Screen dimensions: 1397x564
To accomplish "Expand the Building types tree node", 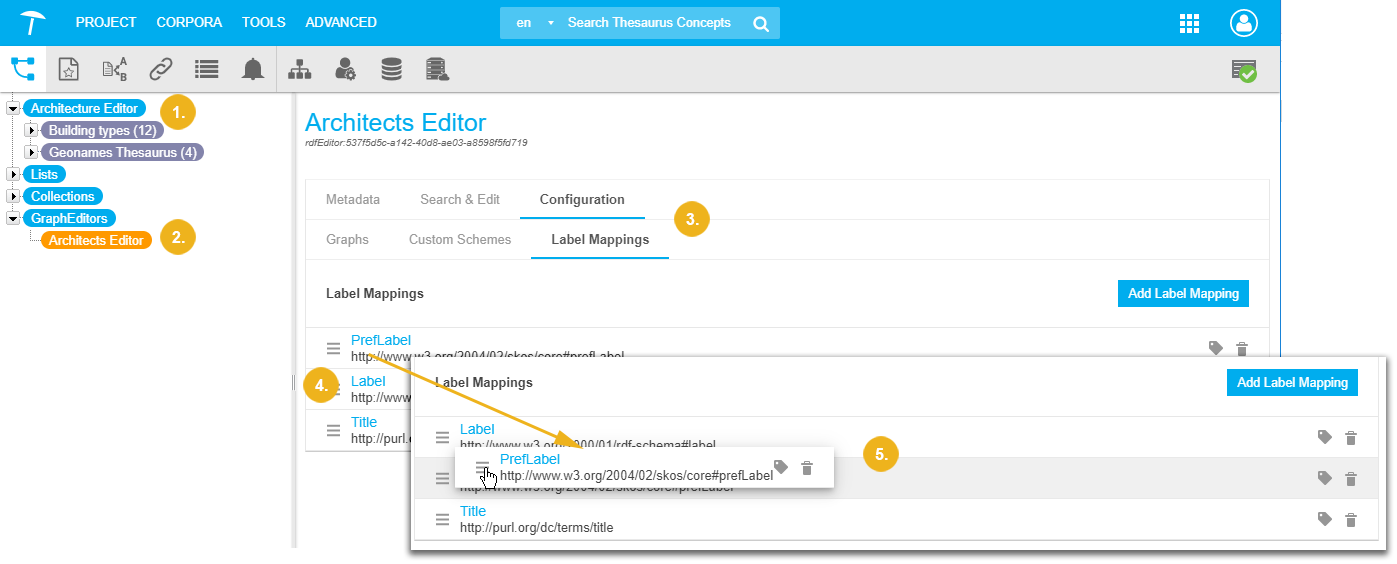I will point(31,130).
